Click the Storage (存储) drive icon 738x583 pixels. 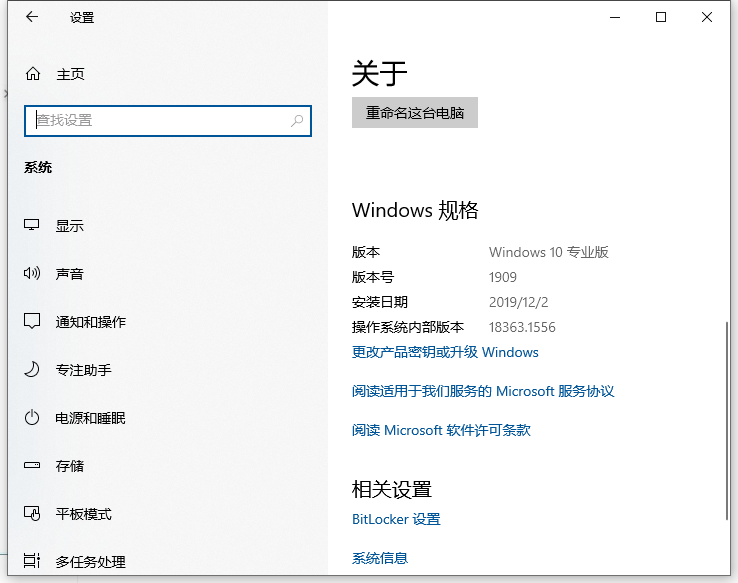coord(32,466)
